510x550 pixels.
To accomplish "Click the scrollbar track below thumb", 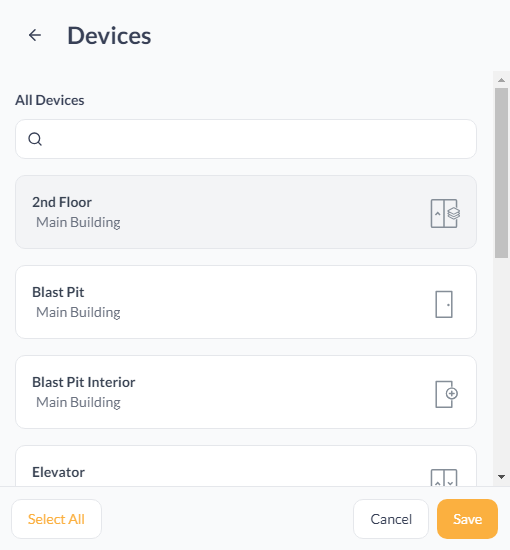I will click(x=501, y=365).
